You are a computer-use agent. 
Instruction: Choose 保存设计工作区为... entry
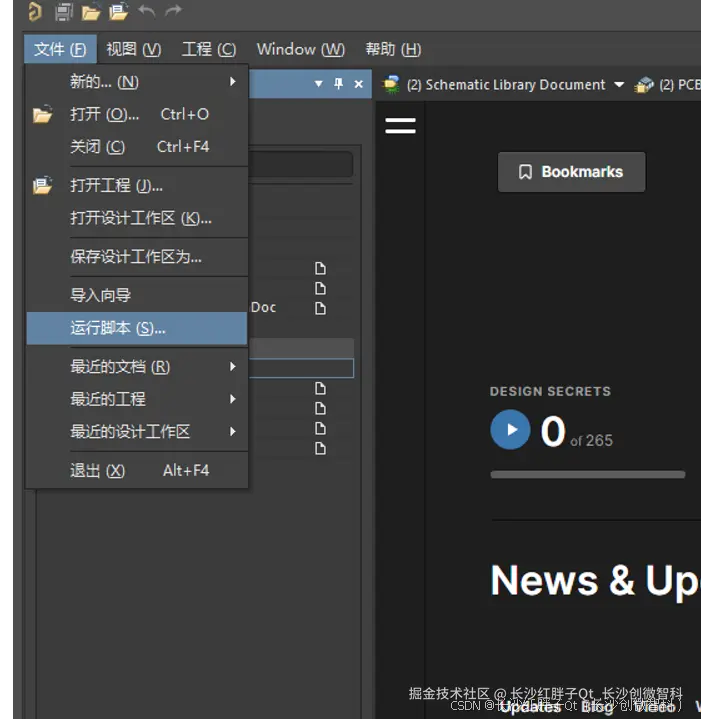coord(137,257)
